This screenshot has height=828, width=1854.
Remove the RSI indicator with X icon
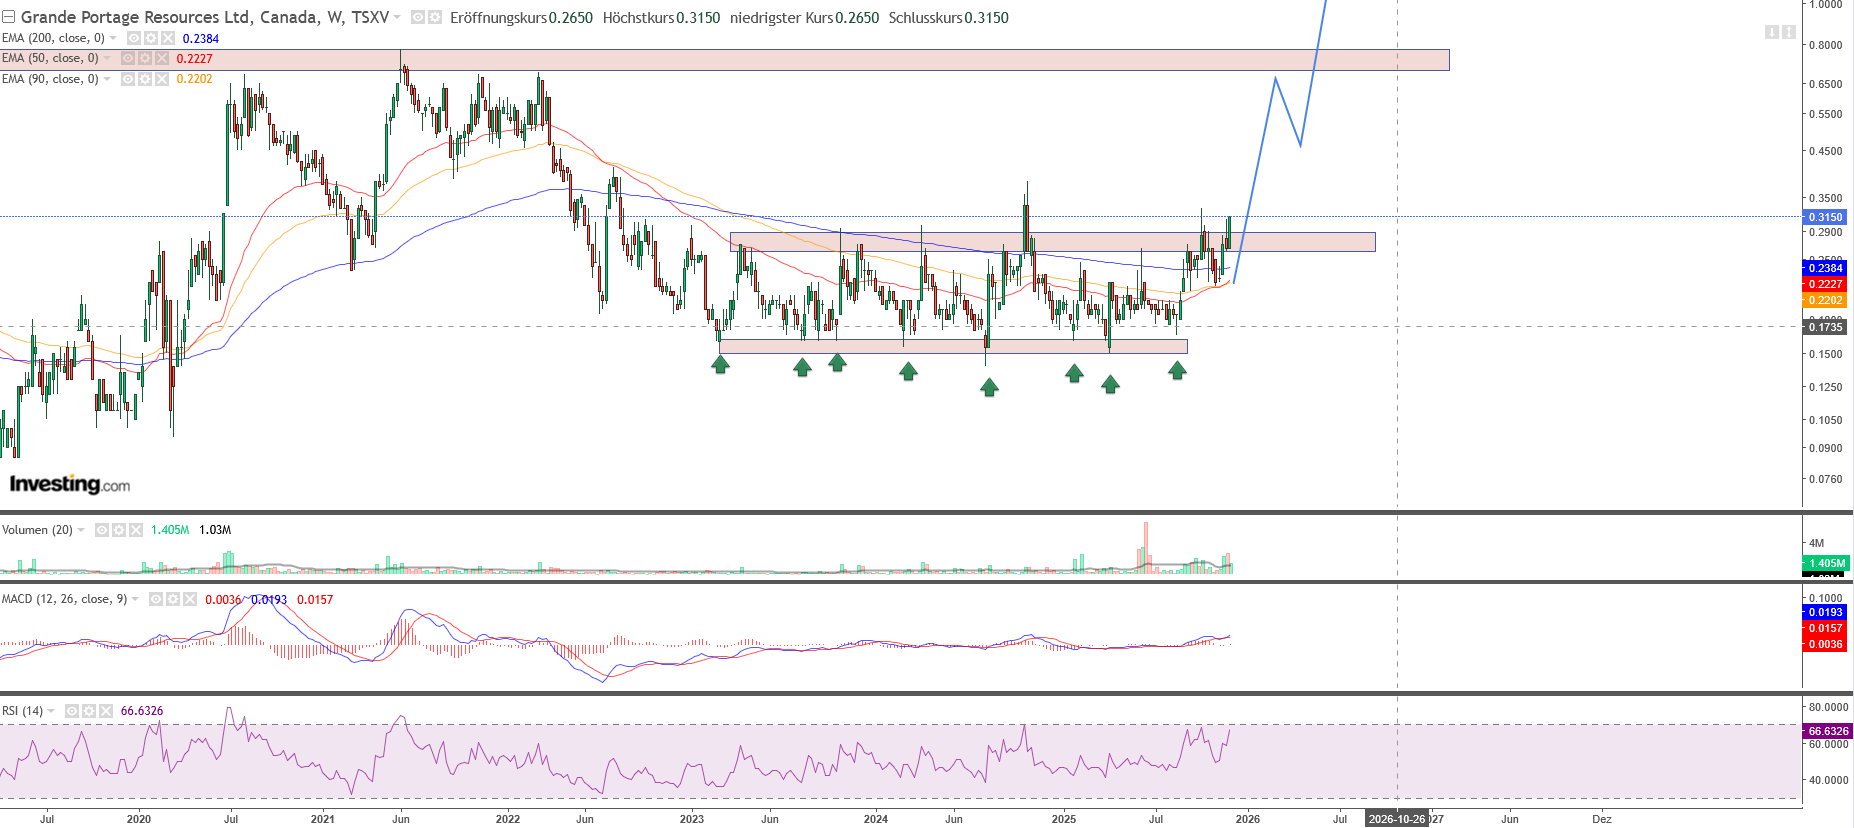(x=105, y=711)
